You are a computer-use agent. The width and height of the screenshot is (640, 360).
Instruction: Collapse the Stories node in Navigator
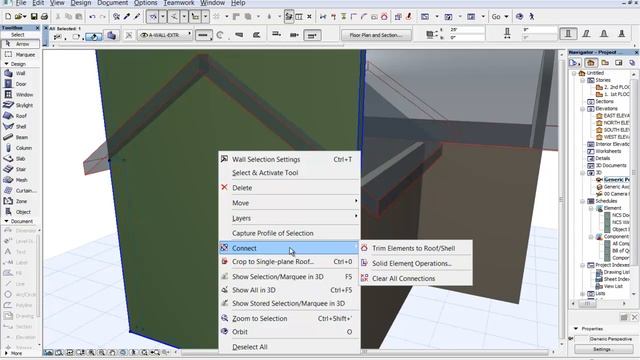click(583, 80)
